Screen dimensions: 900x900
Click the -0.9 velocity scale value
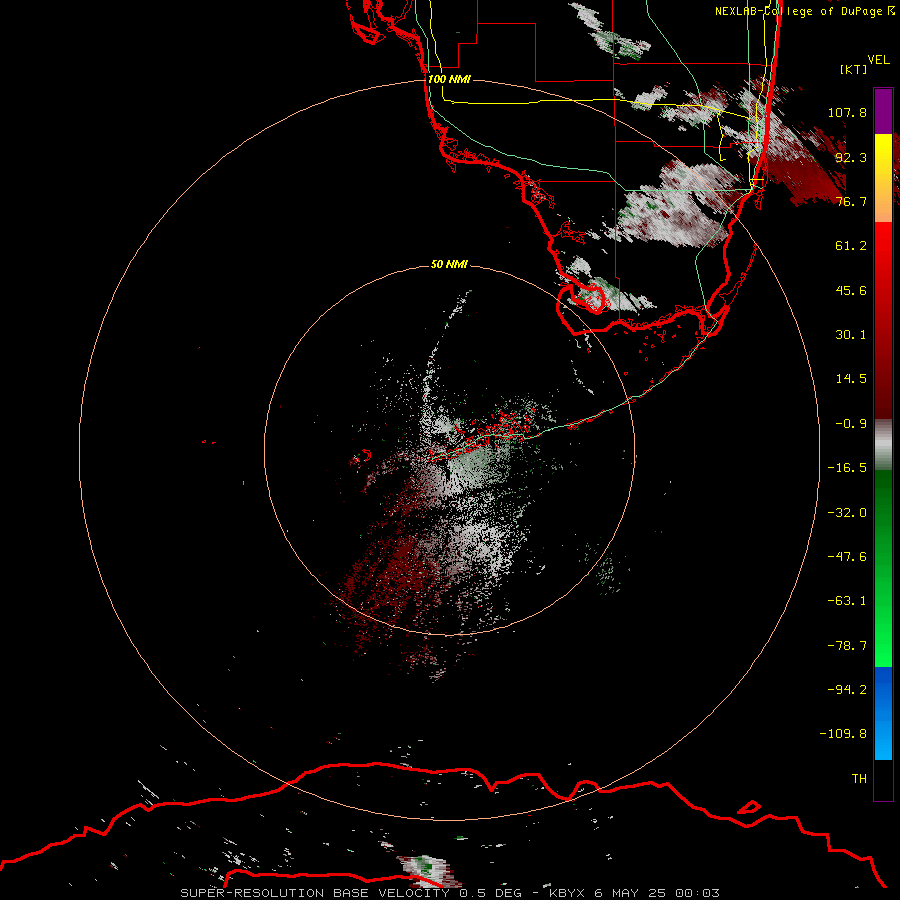(851, 424)
